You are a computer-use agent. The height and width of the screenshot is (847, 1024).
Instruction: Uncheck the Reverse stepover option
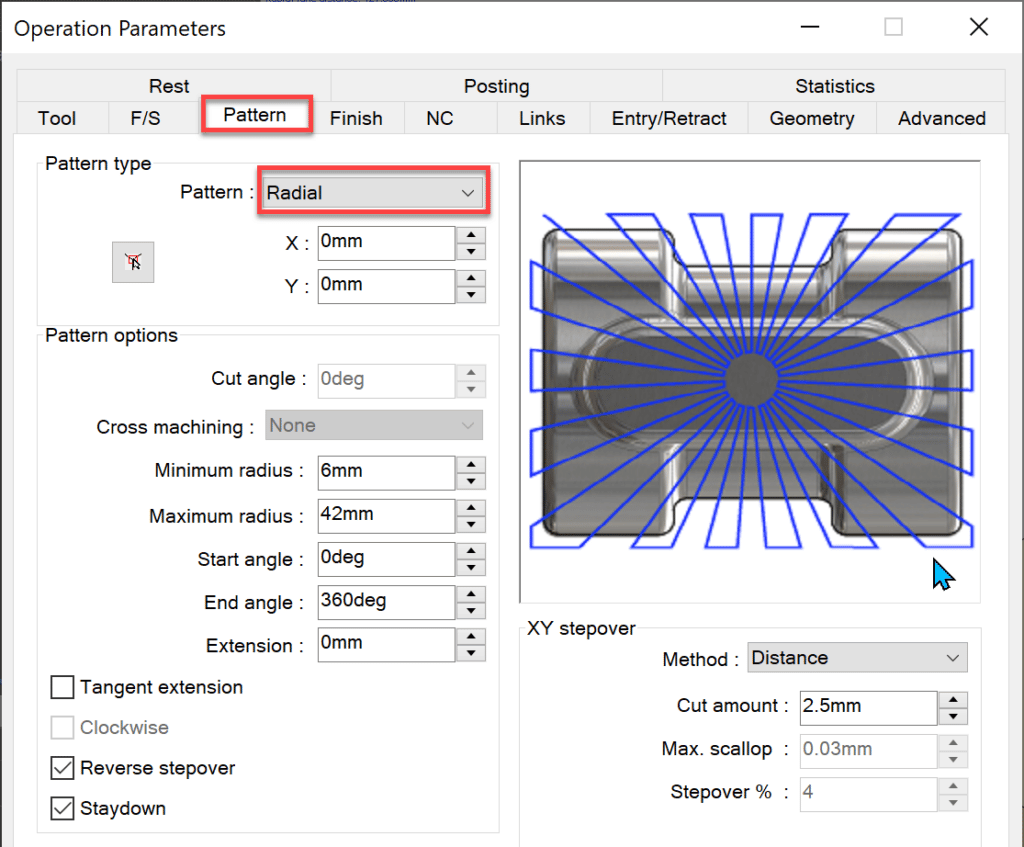(x=62, y=768)
